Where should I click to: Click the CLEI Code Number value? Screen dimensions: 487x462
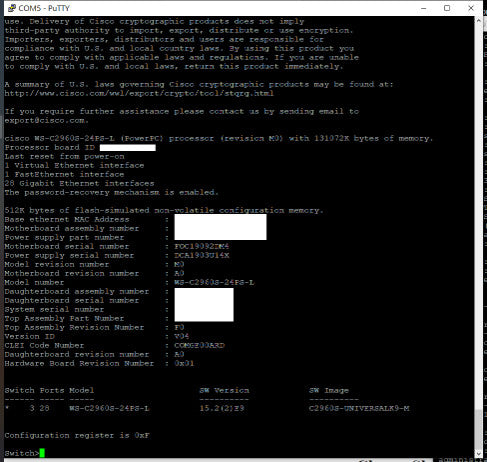click(x=199, y=345)
